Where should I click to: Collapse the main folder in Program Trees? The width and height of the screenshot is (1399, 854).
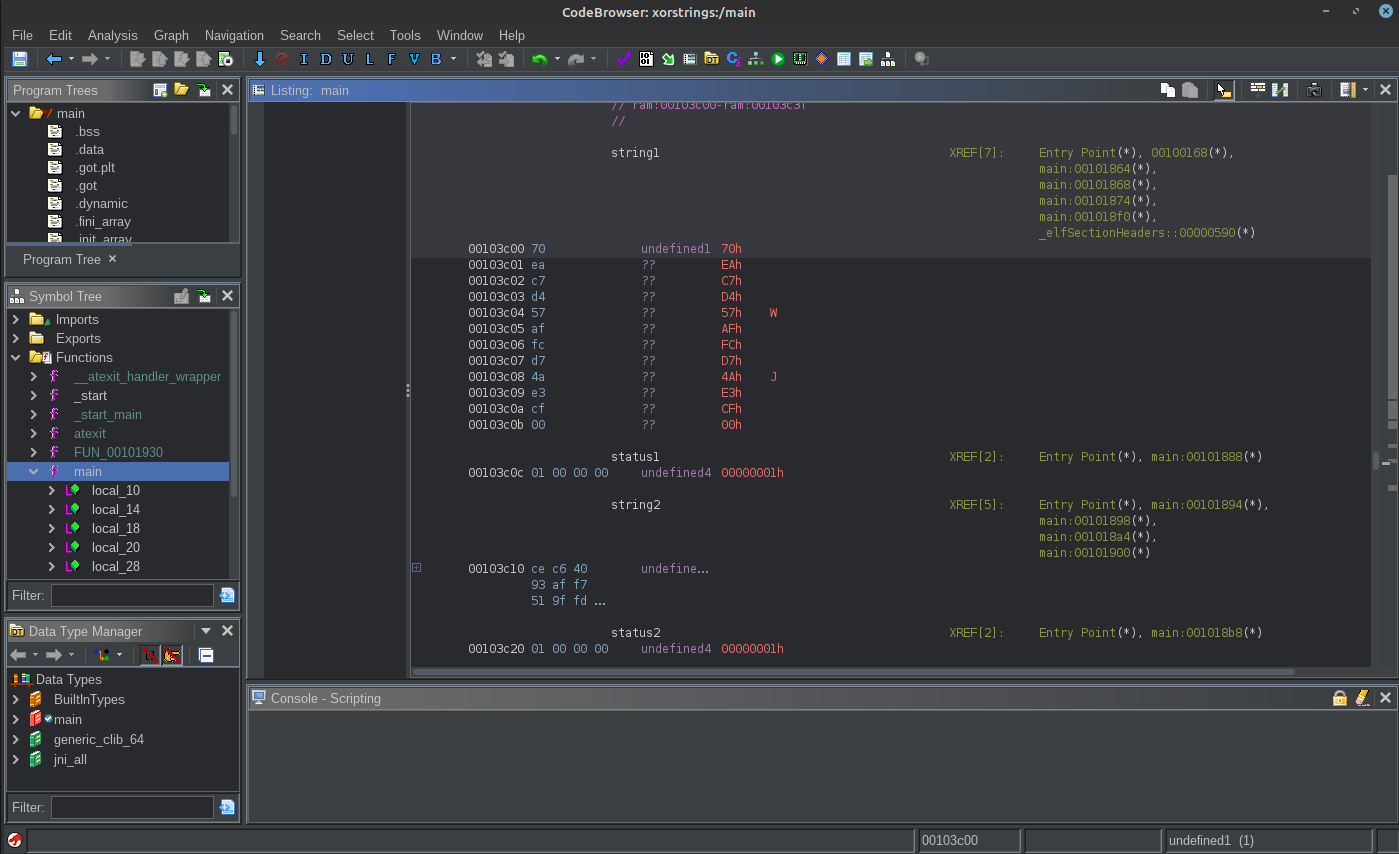[14, 113]
